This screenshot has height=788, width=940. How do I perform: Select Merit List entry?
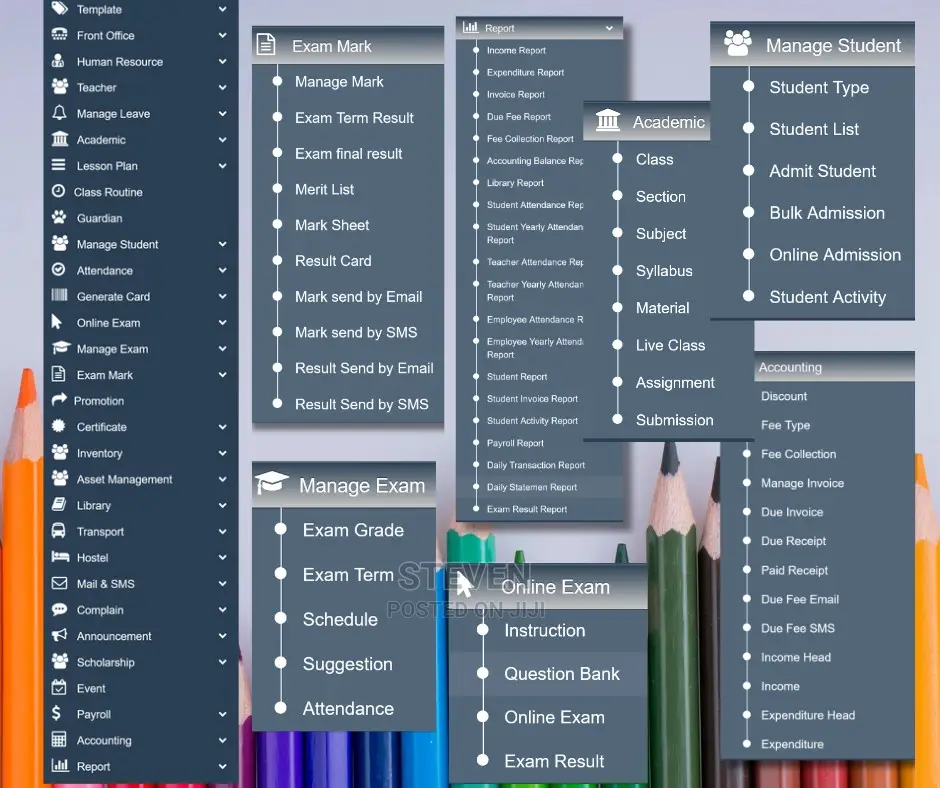(324, 190)
